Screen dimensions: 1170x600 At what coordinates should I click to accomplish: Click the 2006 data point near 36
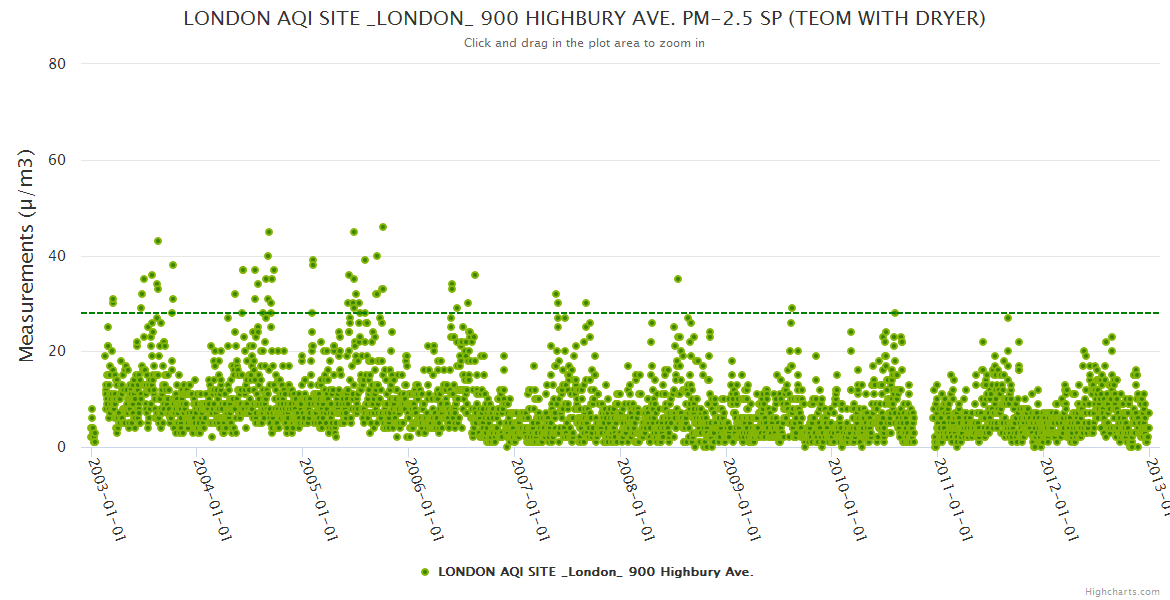click(475, 275)
